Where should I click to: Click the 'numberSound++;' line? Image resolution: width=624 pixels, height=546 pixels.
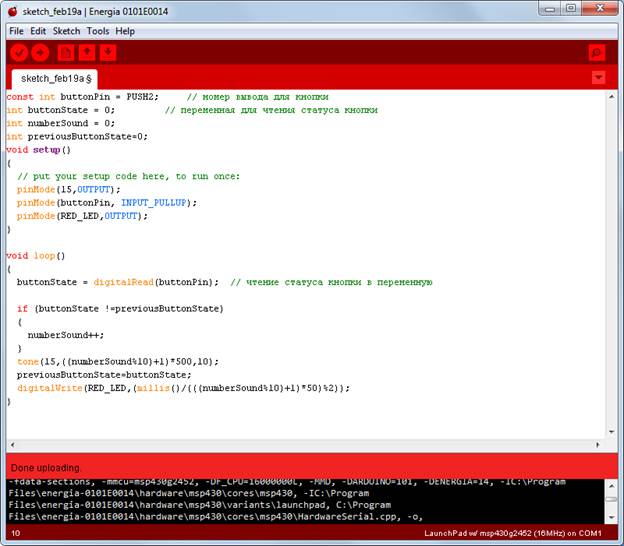(x=66, y=335)
